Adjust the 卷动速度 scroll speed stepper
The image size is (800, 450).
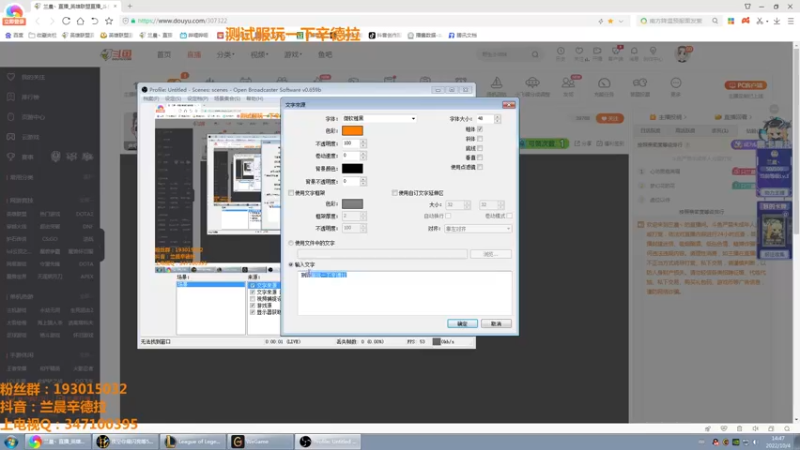point(363,156)
